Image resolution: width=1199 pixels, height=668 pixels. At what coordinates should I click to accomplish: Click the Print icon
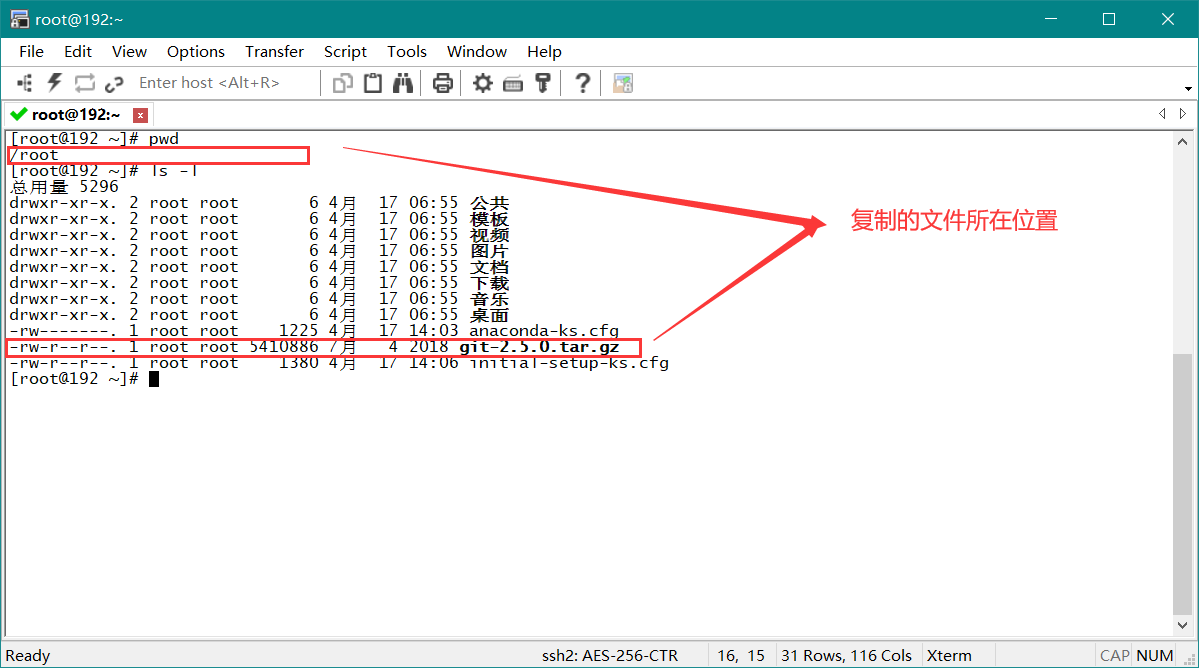(x=443, y=83)
